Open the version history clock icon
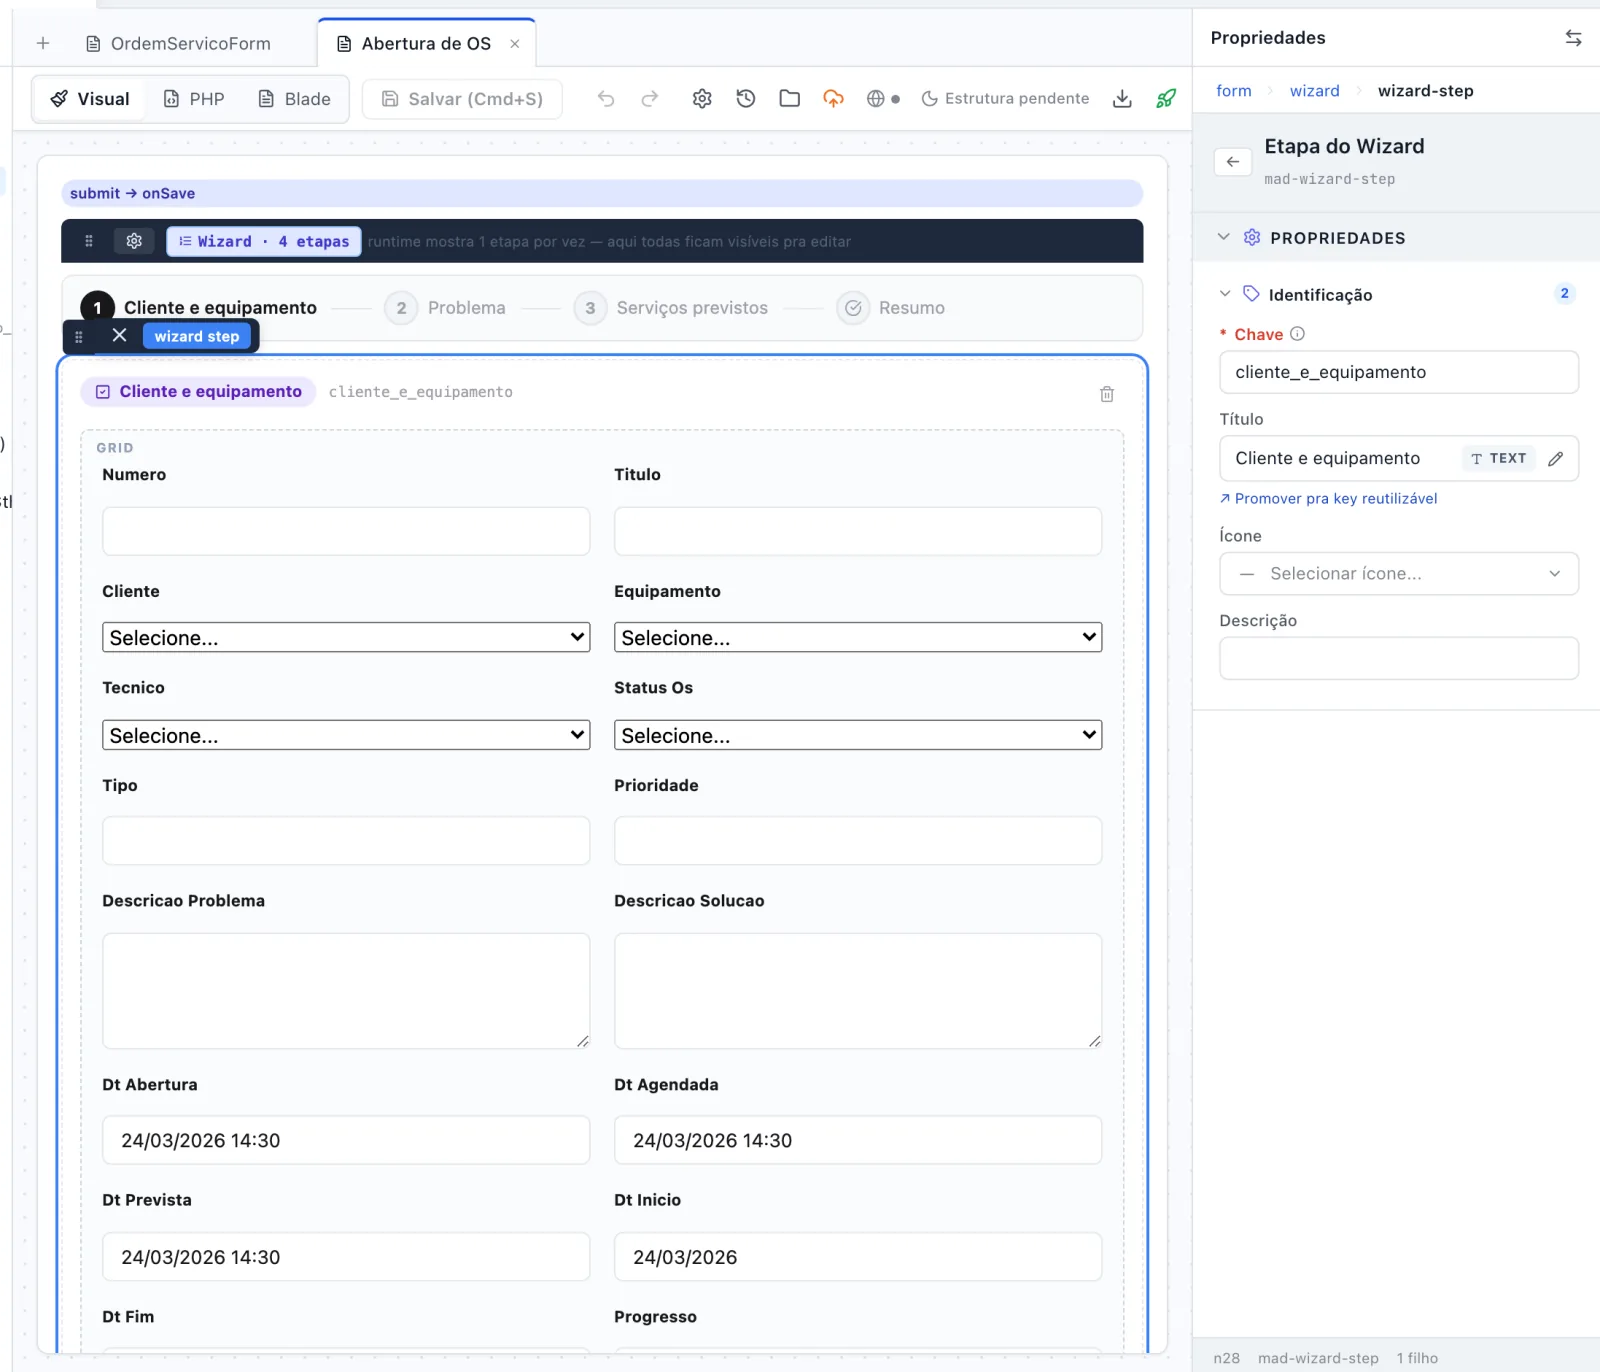Viewport: 1600px width, 1372px height. click(x=746, y=98)
